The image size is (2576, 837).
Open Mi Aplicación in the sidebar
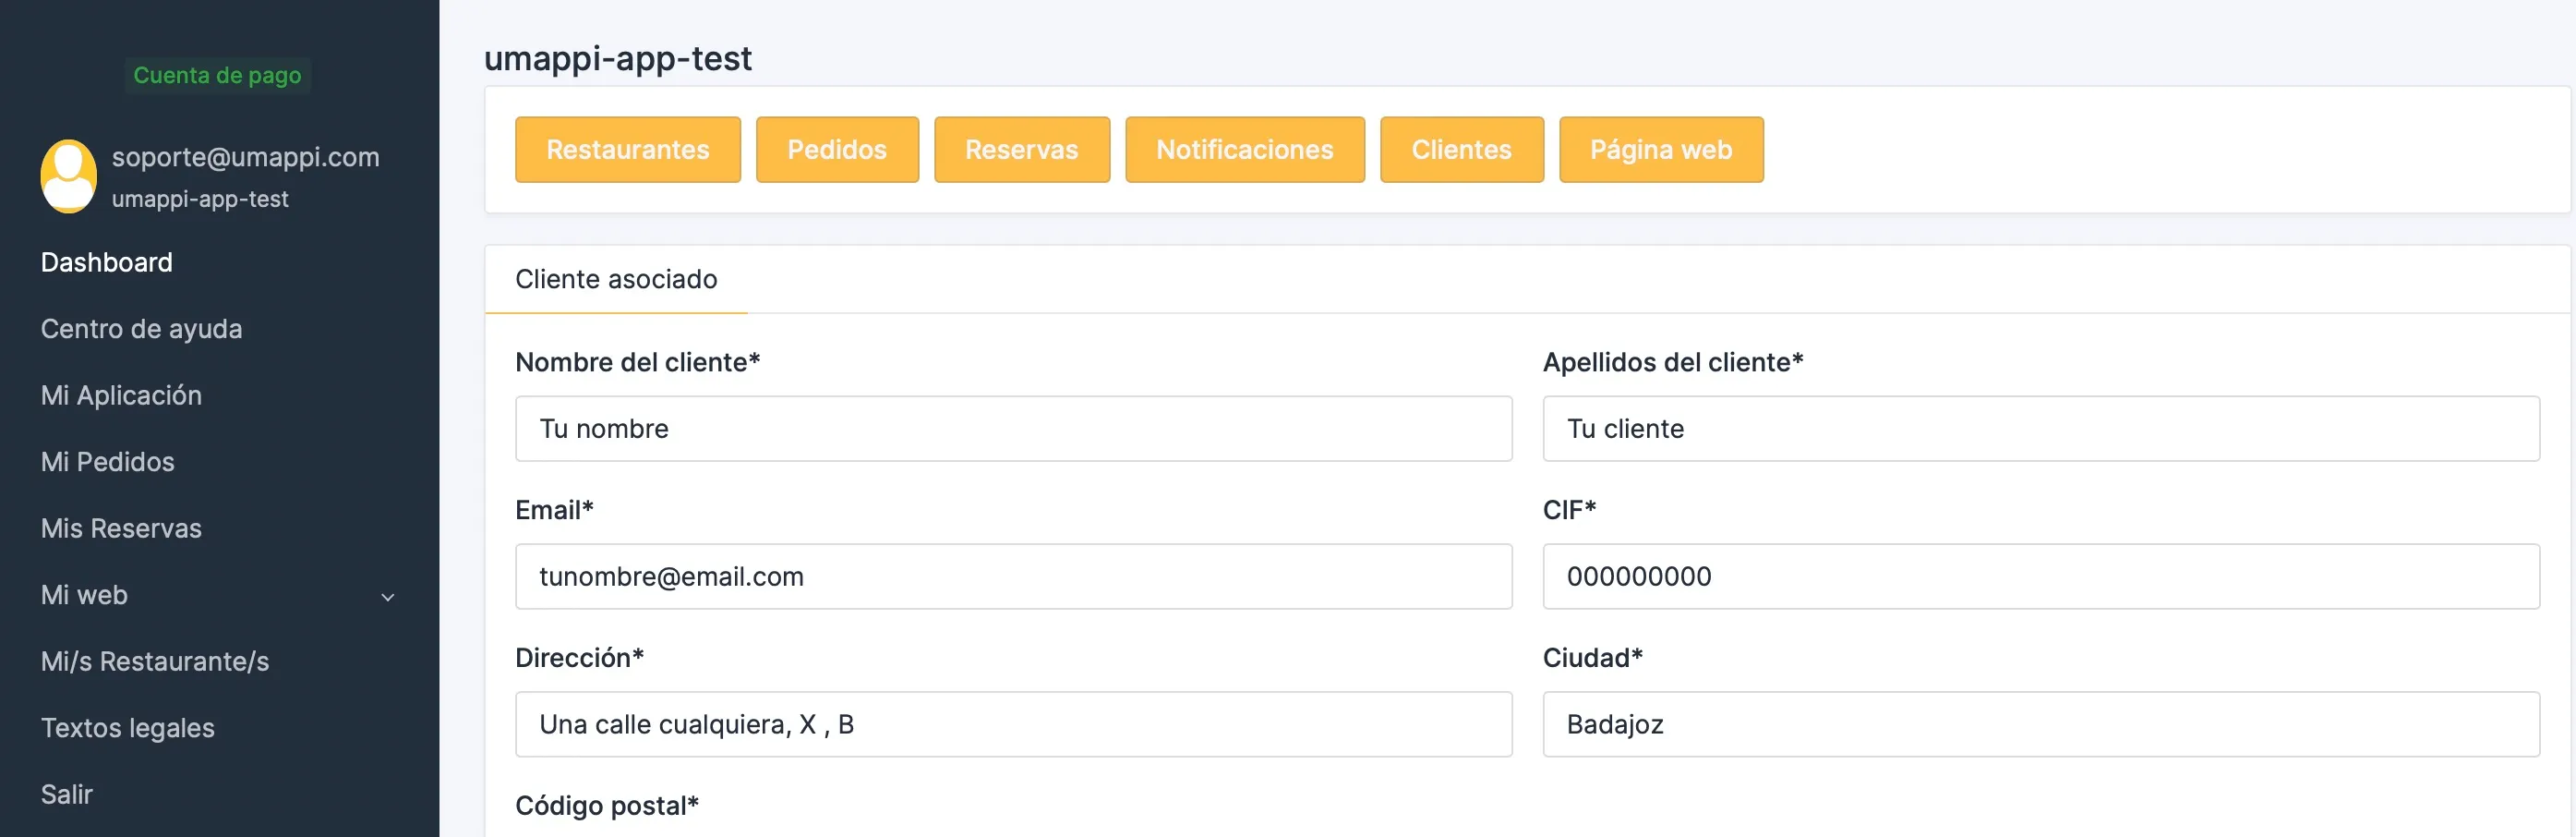pos(121,395)
